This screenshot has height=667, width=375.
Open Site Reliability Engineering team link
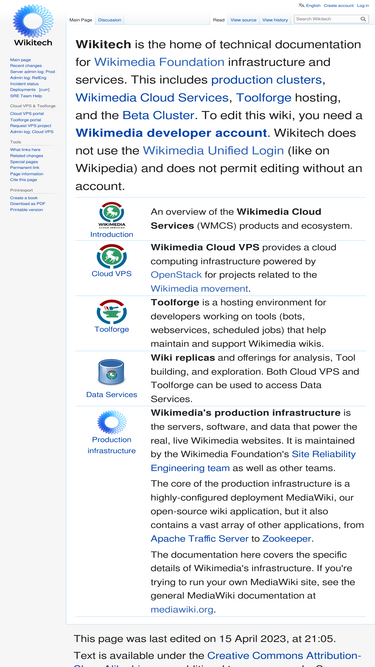coord(253,461)
